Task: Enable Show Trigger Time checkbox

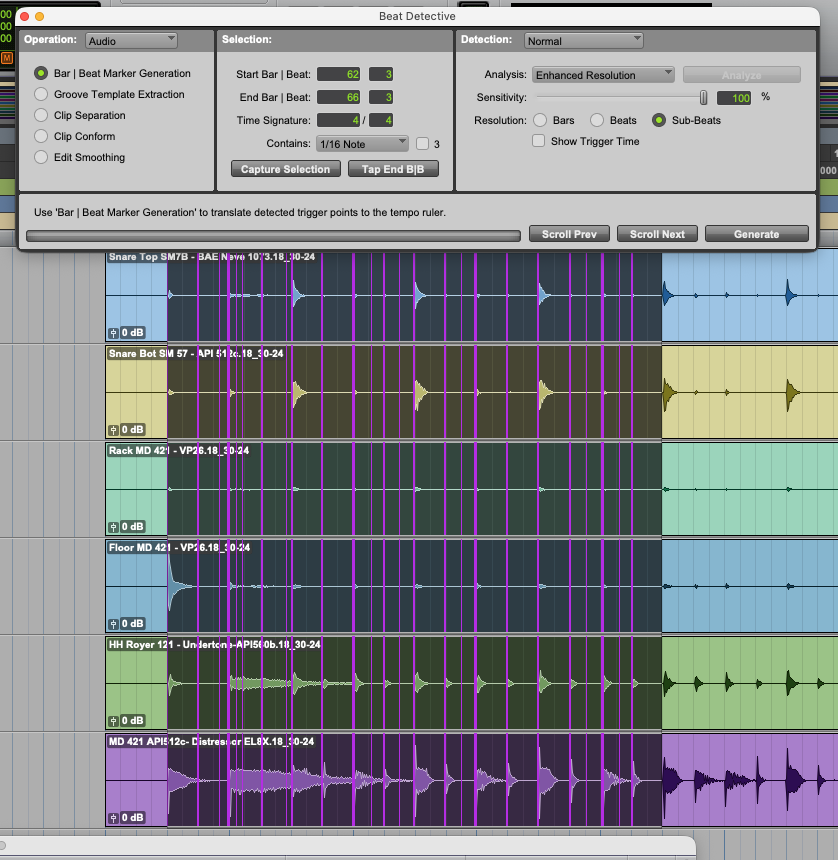Action: [x=539, y=141]
